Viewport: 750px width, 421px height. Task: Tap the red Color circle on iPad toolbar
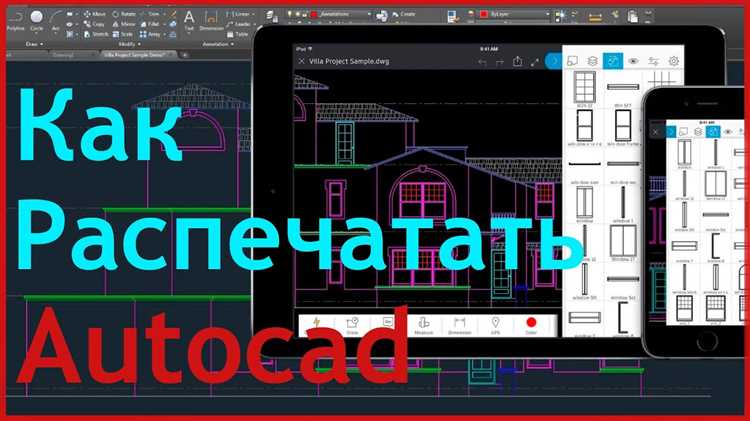[x=531, y=322]
